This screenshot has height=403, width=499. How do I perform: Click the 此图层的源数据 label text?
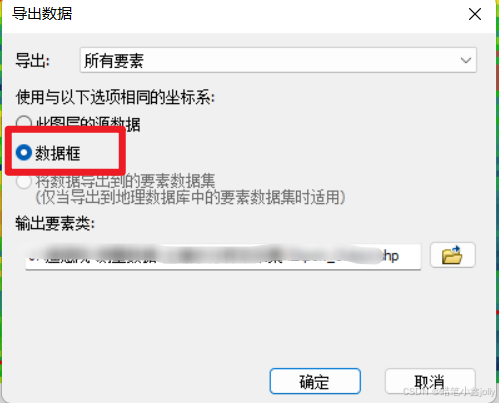pyautogui.click(x=88, y=123)
